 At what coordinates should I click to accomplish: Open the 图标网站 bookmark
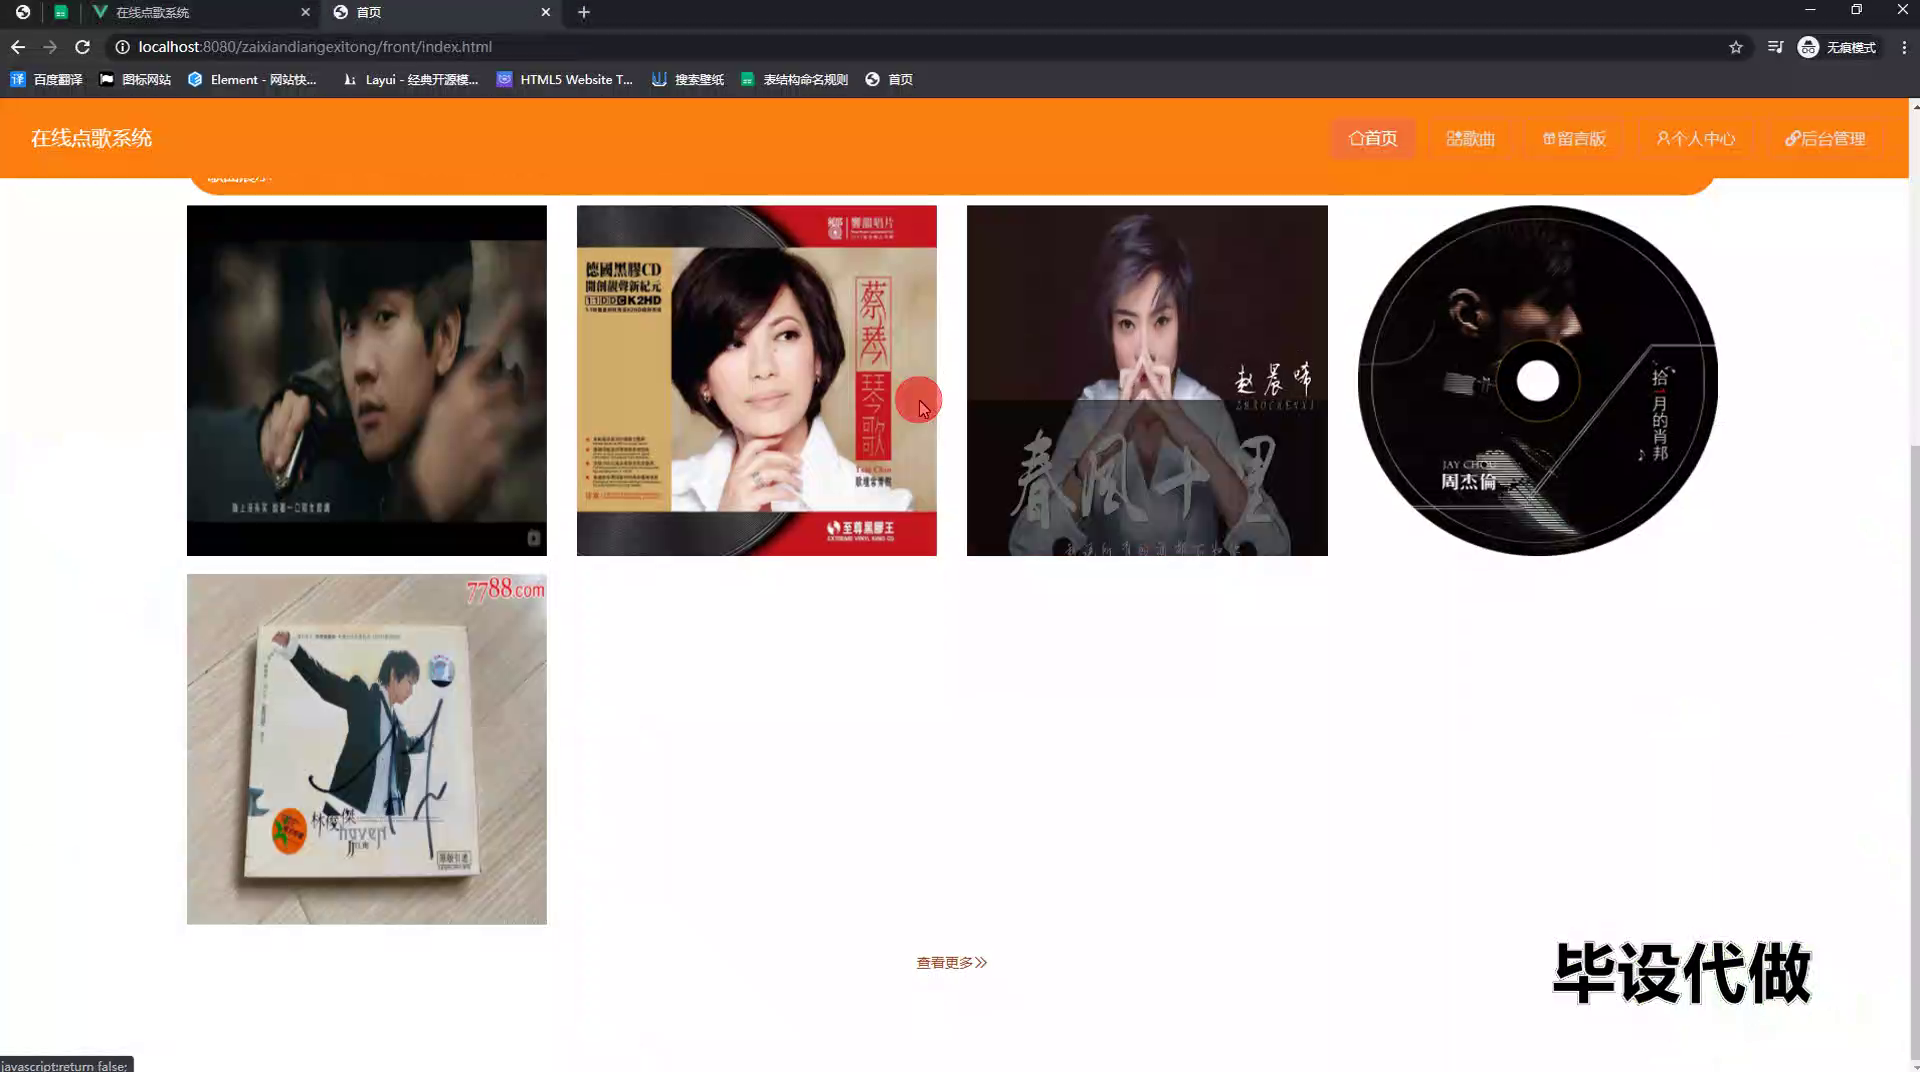click(x=135, y=79)
